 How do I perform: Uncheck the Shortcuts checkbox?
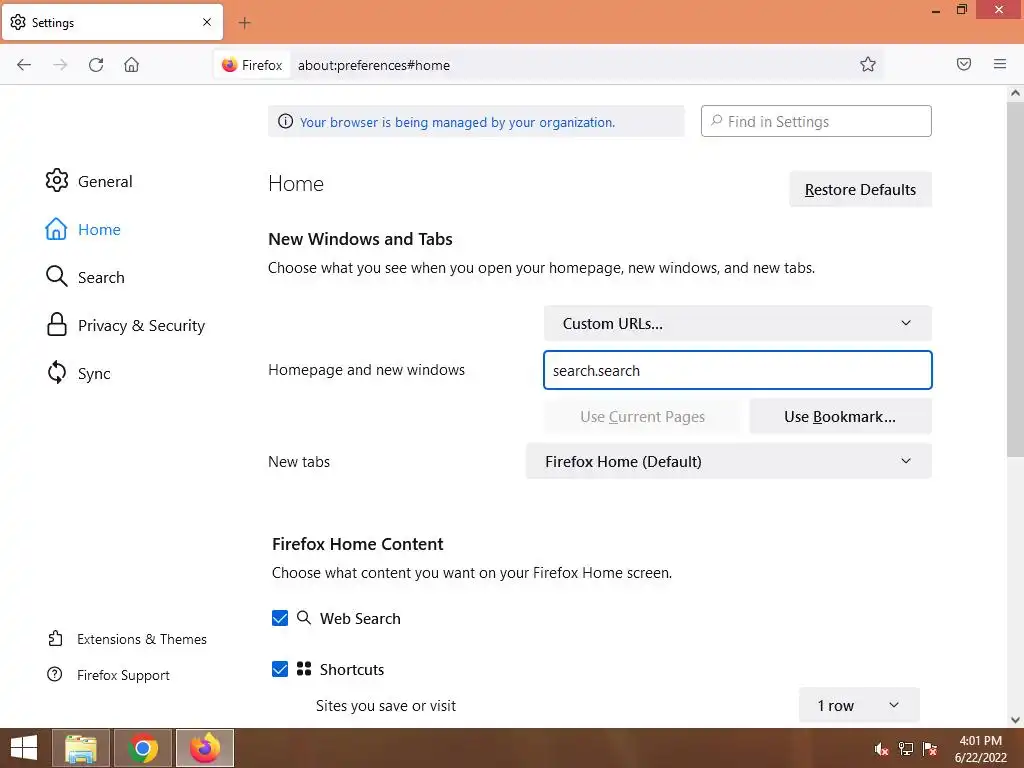280,669
